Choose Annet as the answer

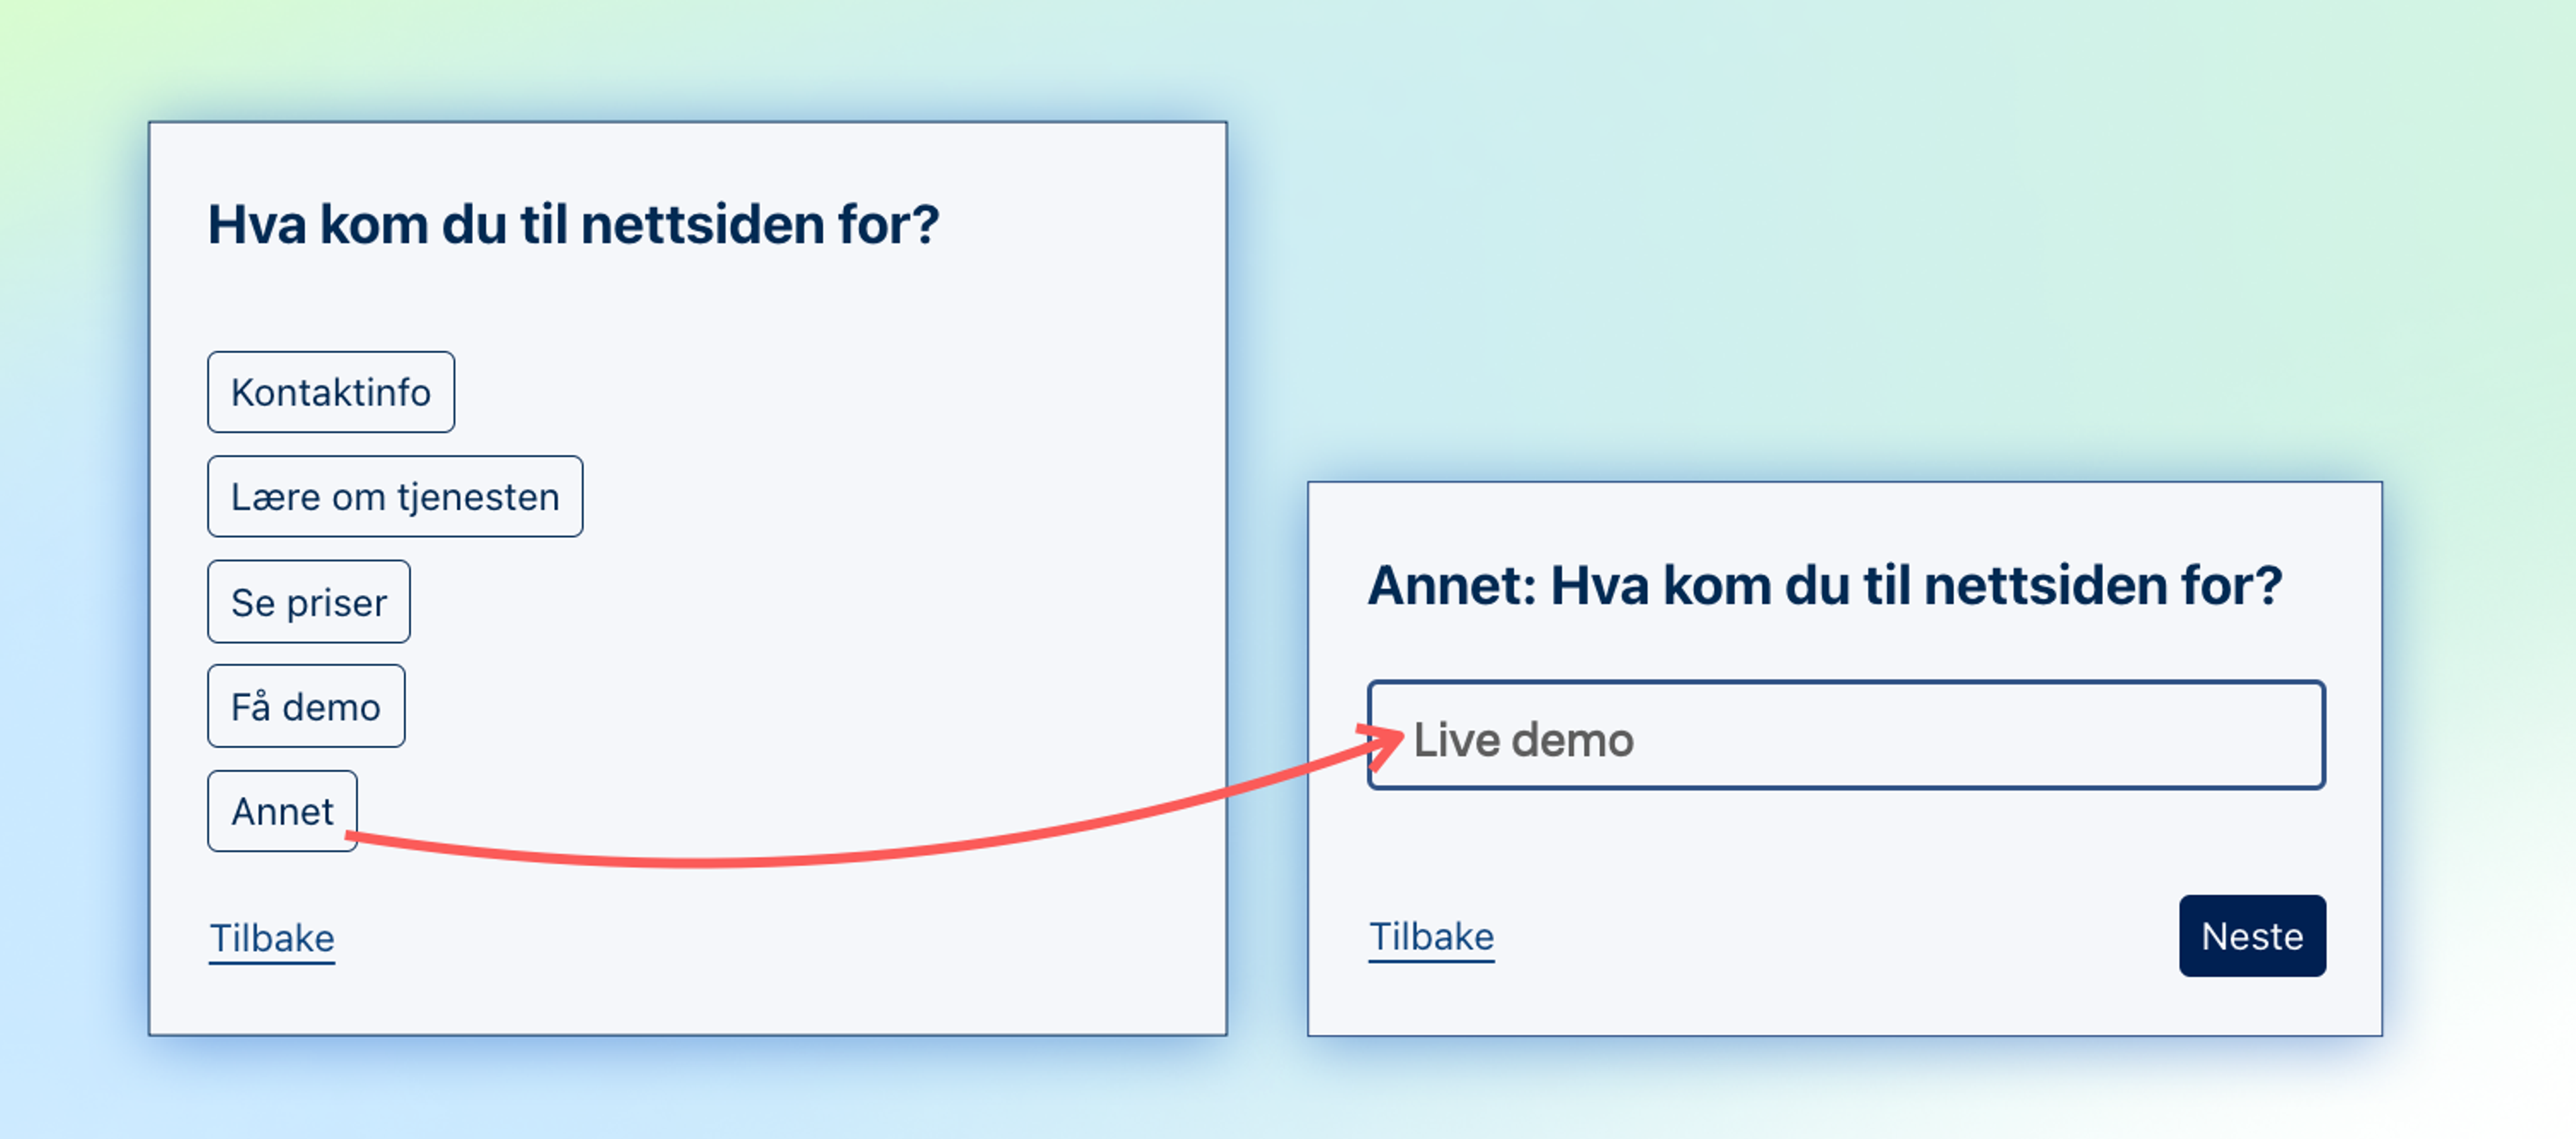(282, 811)
